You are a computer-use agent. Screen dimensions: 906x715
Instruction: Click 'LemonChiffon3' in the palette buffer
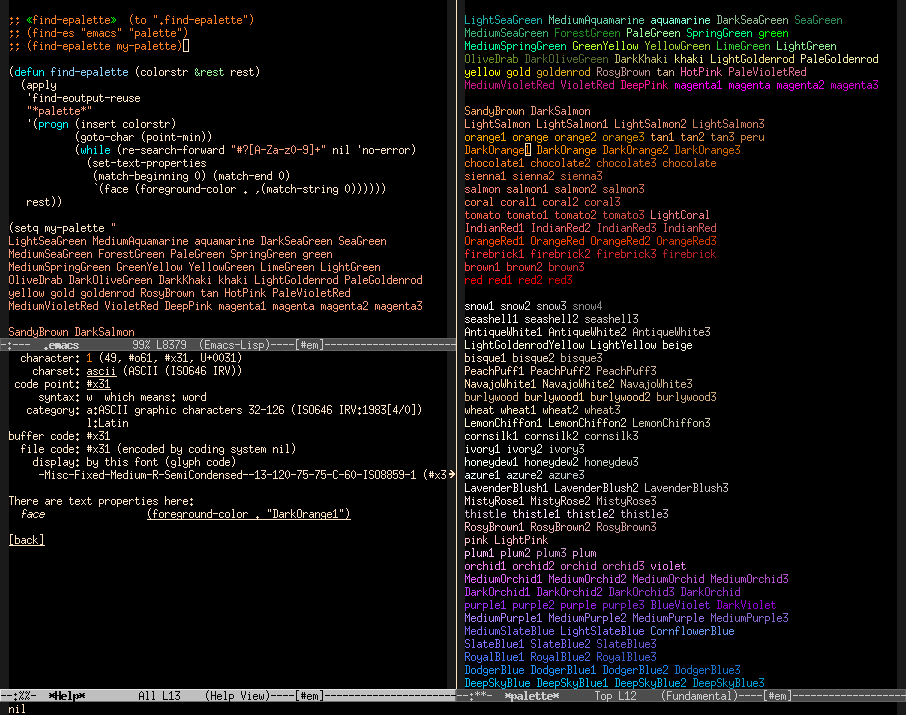coord(671,423)
